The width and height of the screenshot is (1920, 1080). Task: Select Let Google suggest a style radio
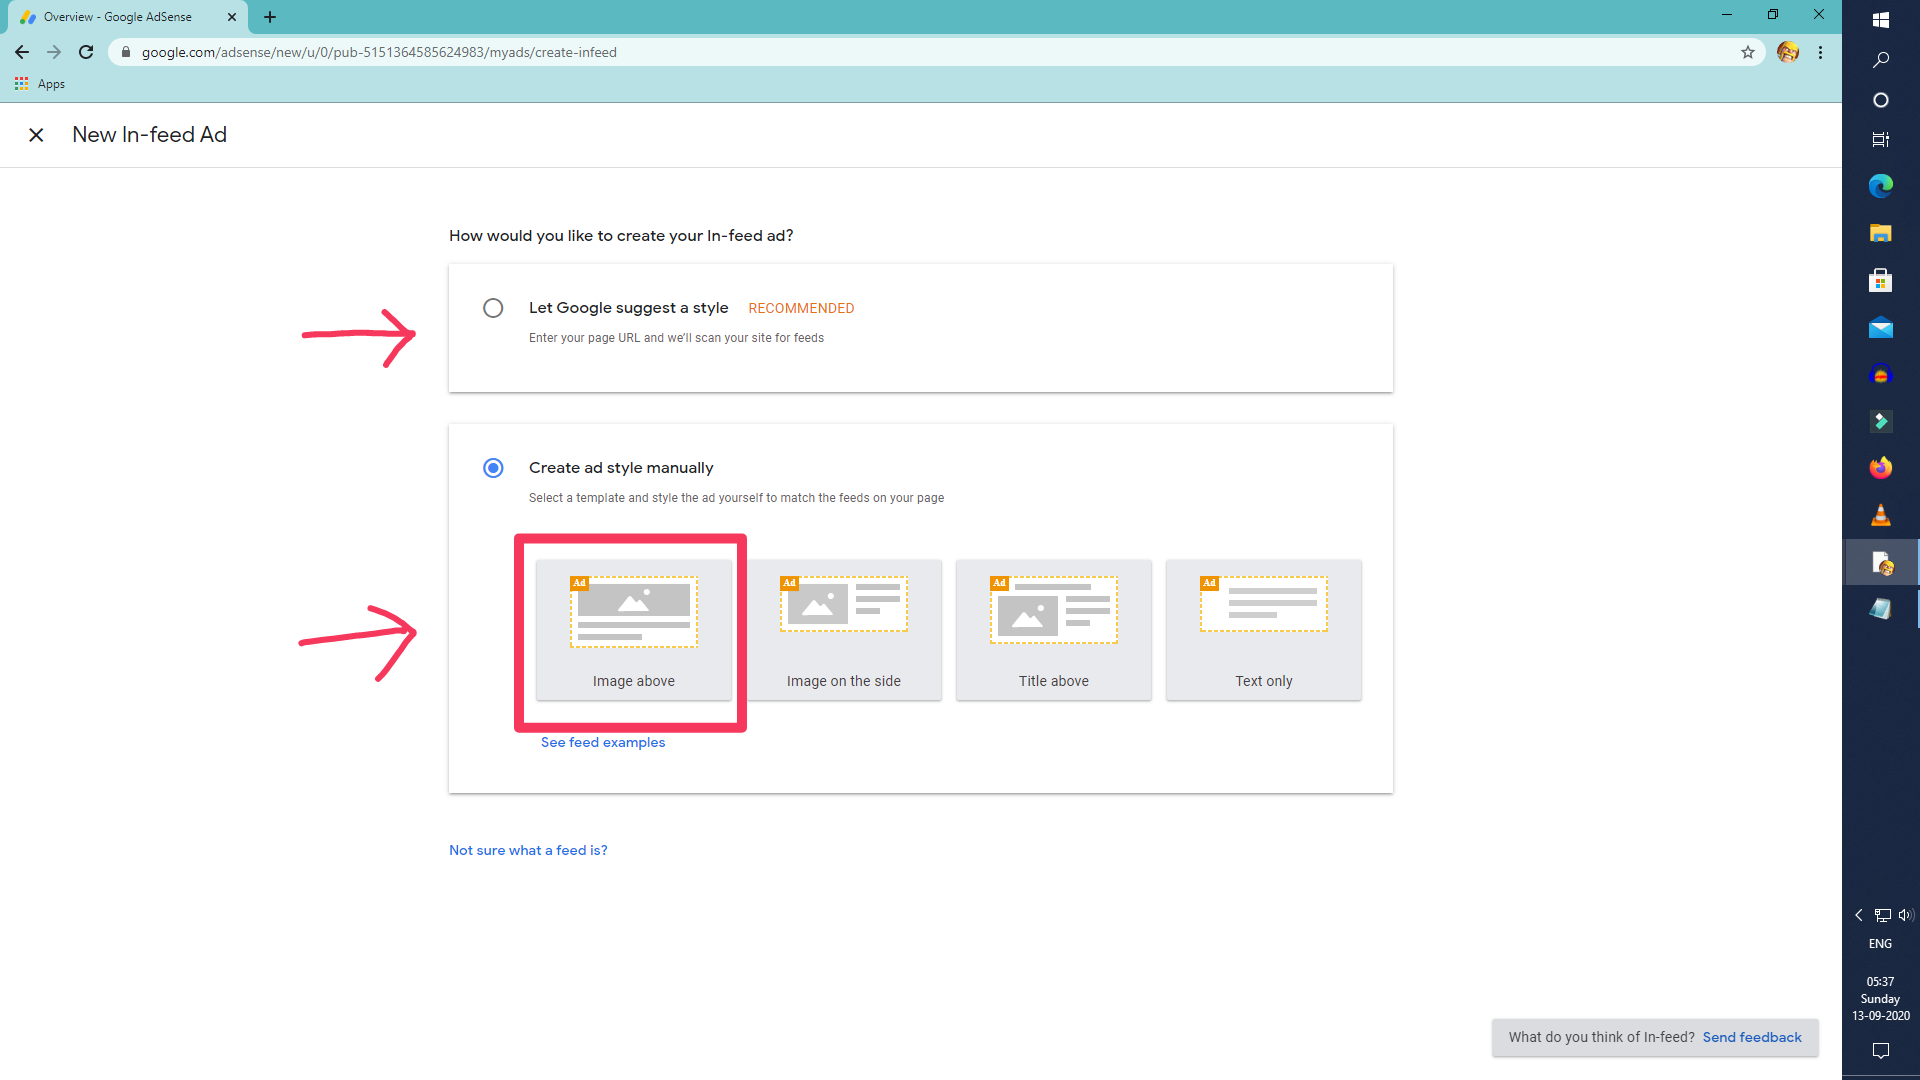click(x=493, y=308)
